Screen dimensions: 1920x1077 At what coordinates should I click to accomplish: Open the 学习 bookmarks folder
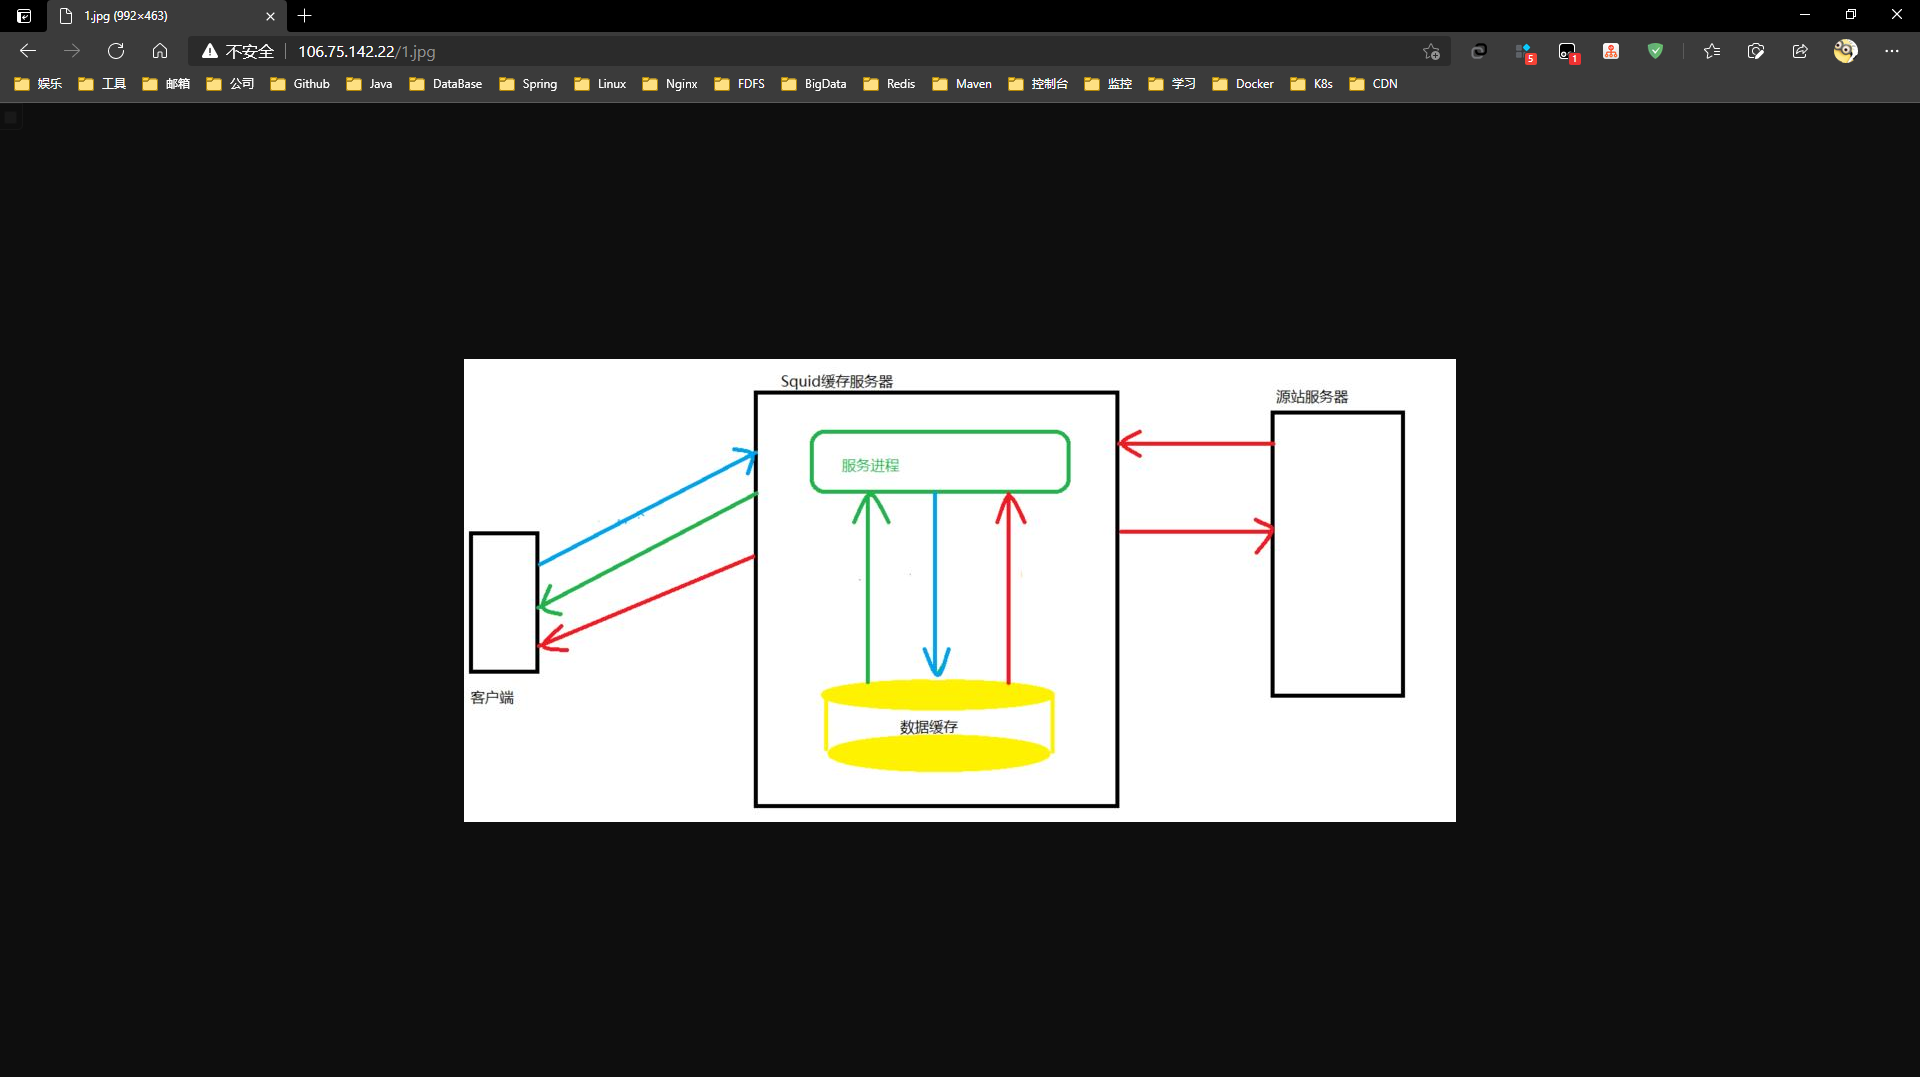(x=1172, y=84)
